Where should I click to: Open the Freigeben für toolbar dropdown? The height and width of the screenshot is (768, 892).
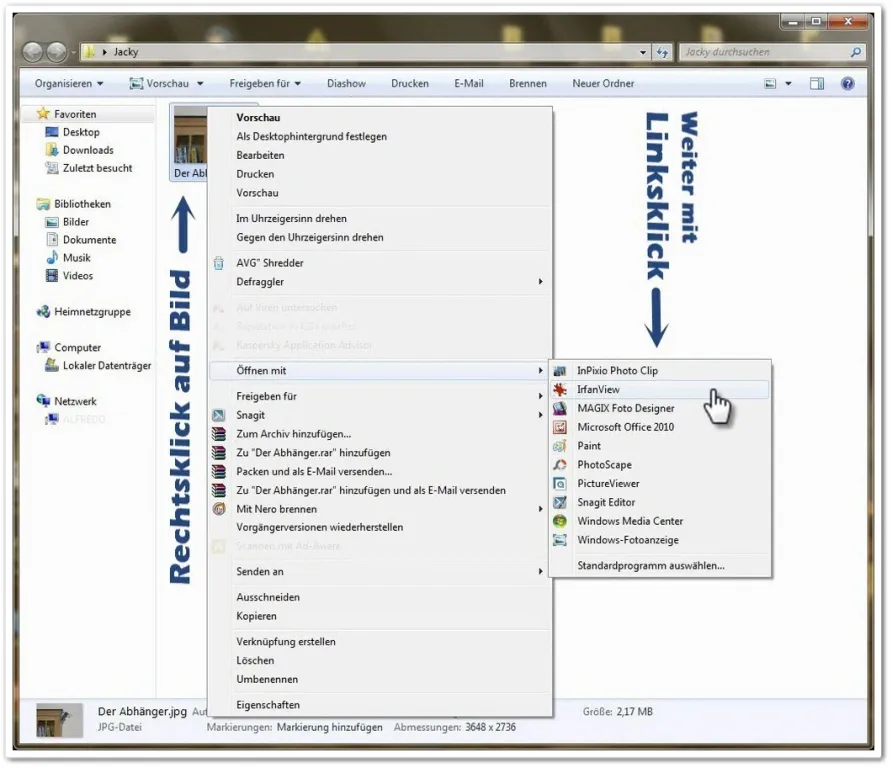[265, 84]
